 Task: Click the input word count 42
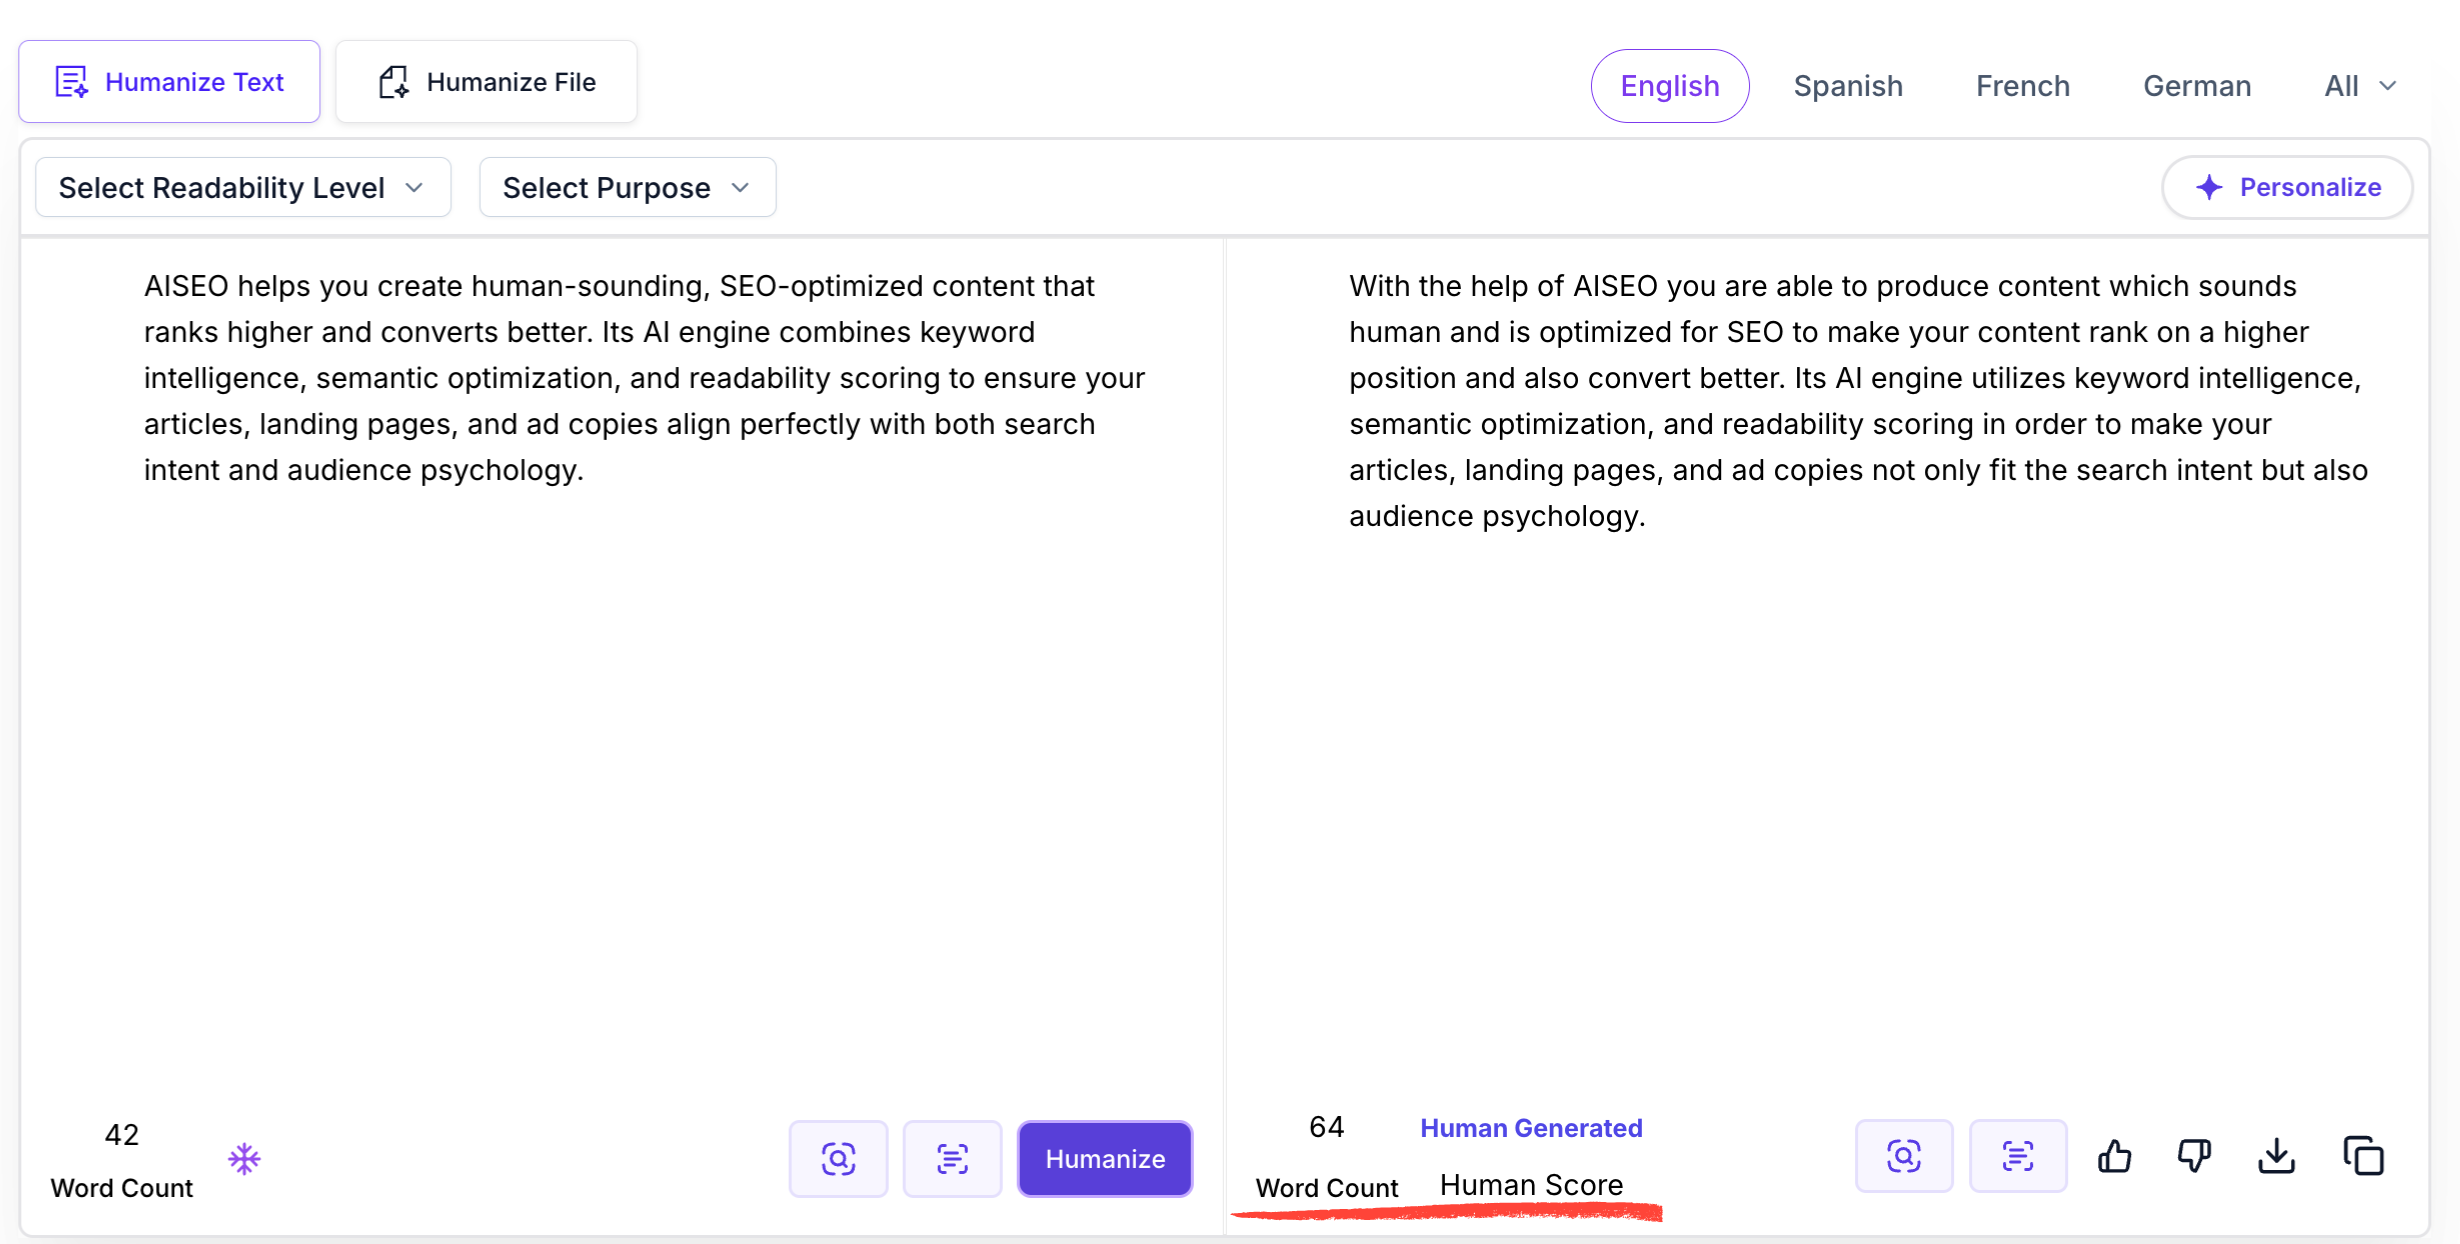[122, 1135]
